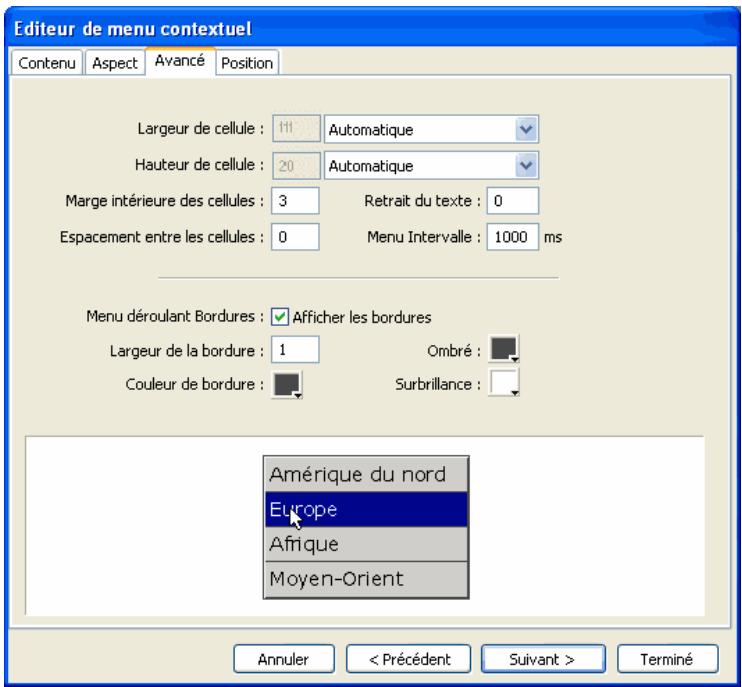Screen dimensions: 742x687
Task: Go to the Position tab
Action: [x=247, y=62]
